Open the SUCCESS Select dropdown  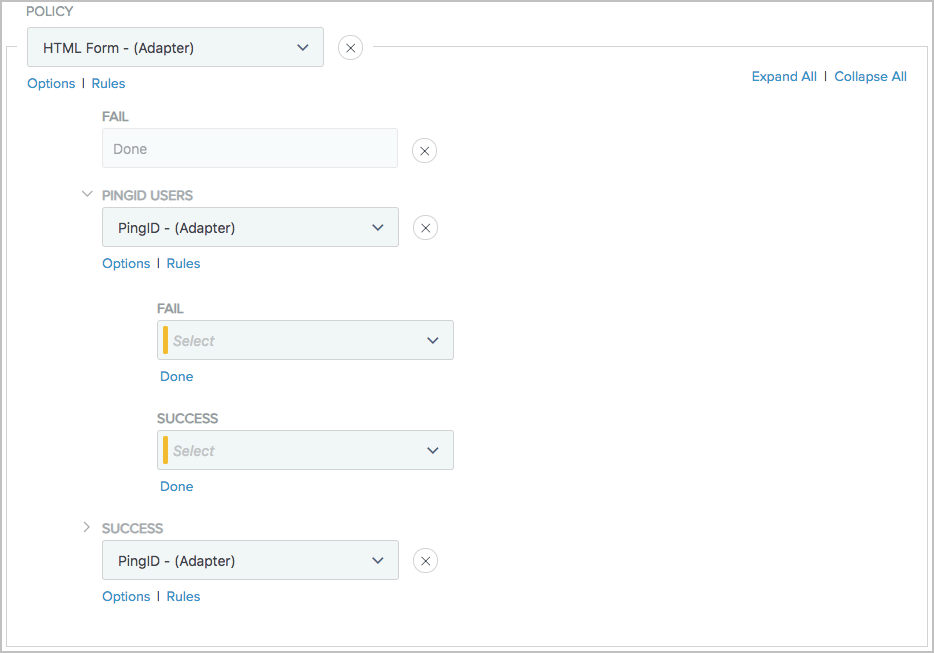point(433,450)
